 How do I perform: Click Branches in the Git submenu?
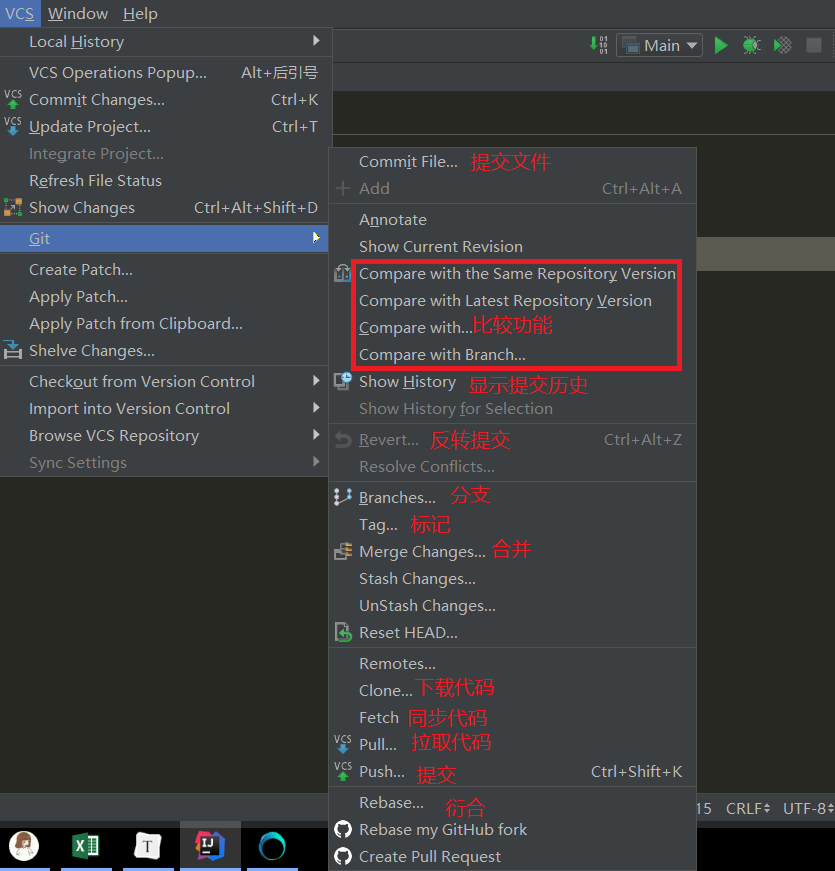(397, 497)
